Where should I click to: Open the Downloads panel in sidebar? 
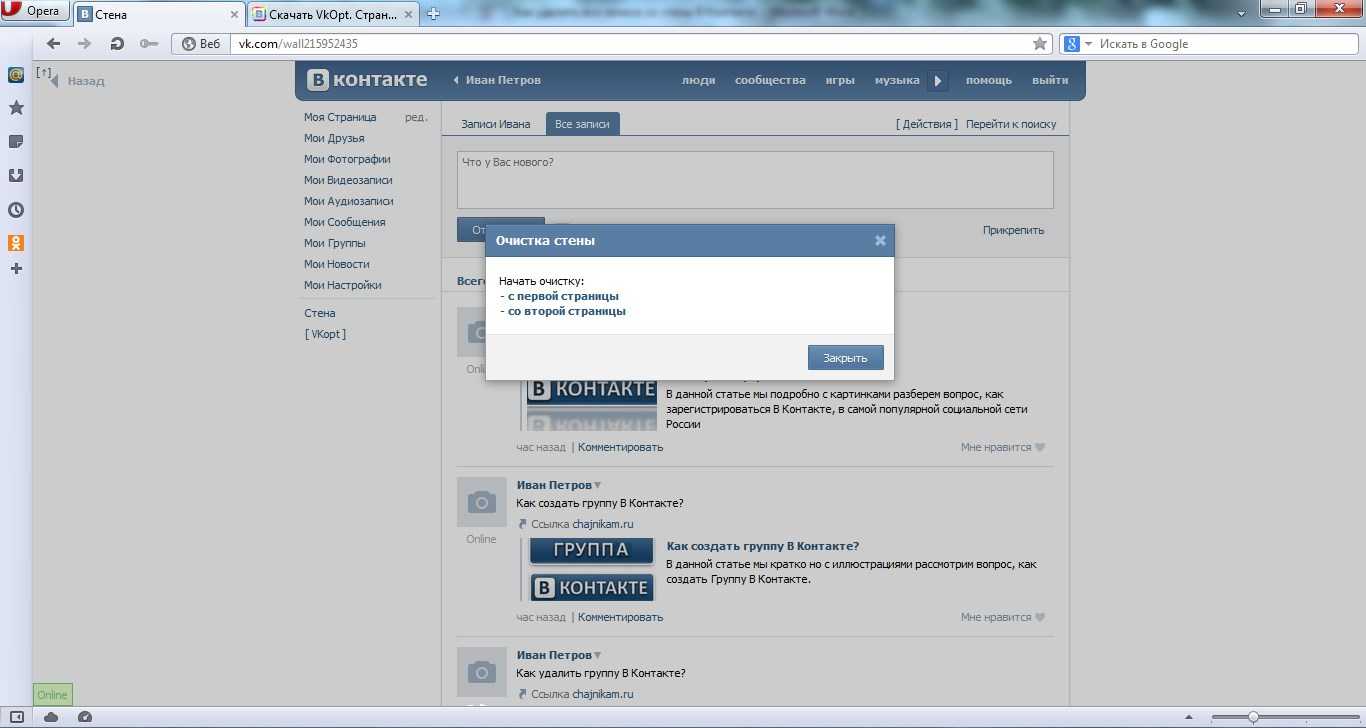pyautogui.click(x=16, y=176)
